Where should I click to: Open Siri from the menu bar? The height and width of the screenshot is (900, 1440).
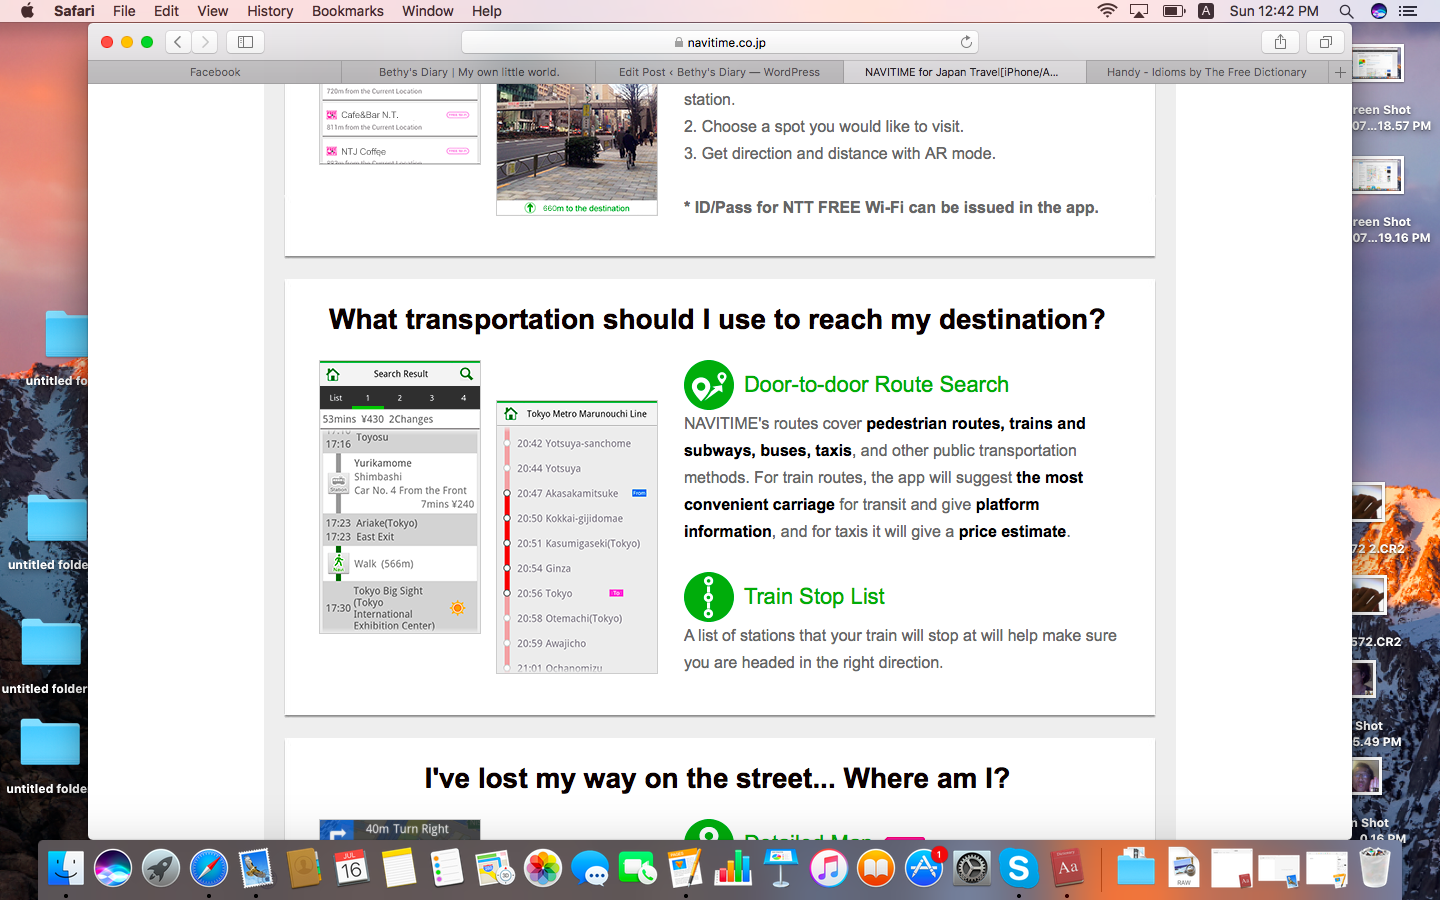pyautogui.click(x=1379, y=11)
